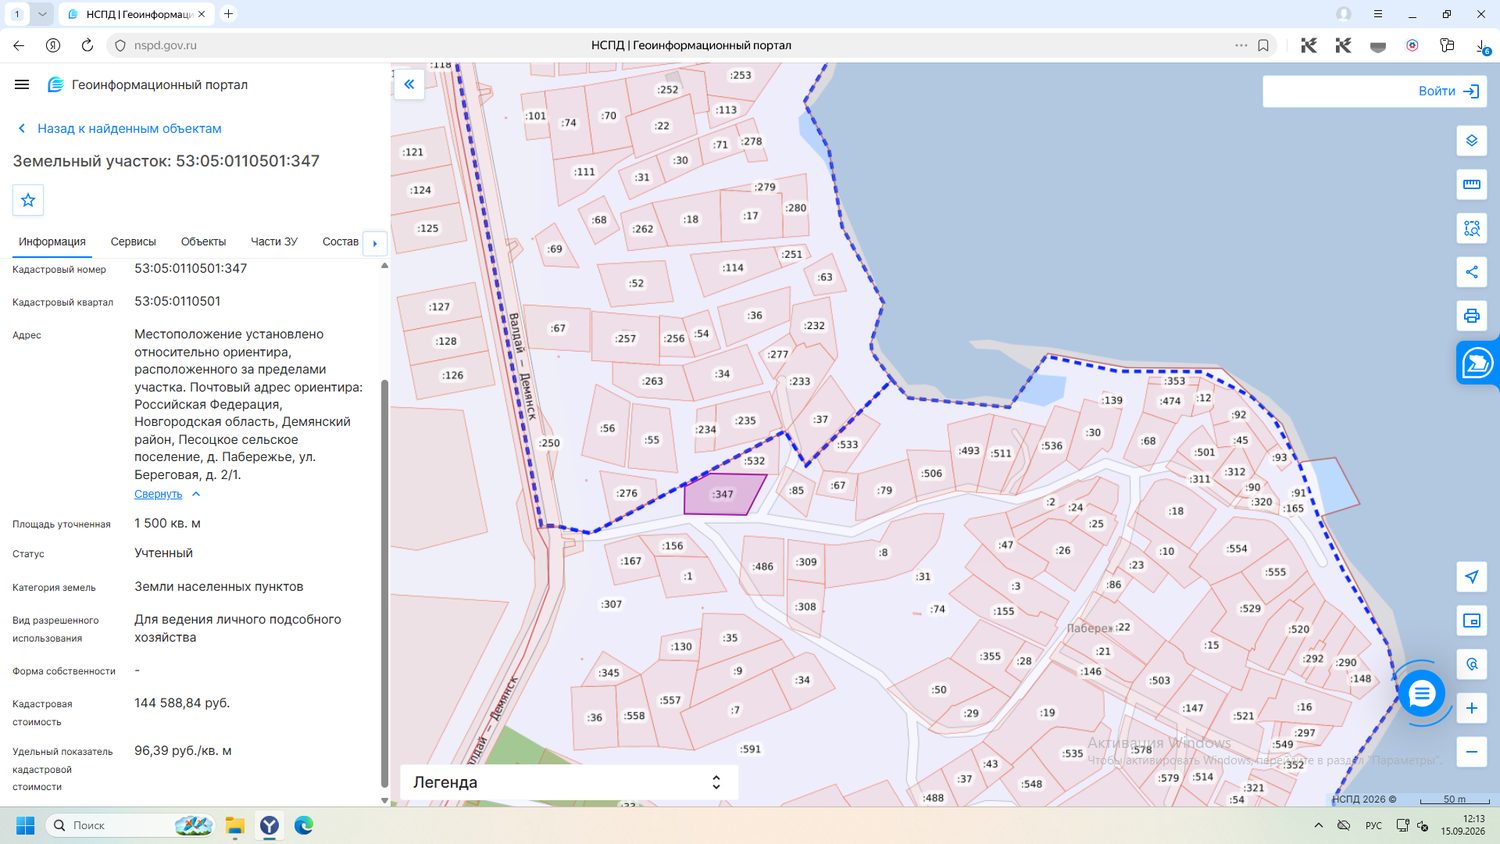Viewport: 1500px width, 844px height.
Task: Select cadastral number 53:05:0110501:347 value
Action: click(190, 268)
